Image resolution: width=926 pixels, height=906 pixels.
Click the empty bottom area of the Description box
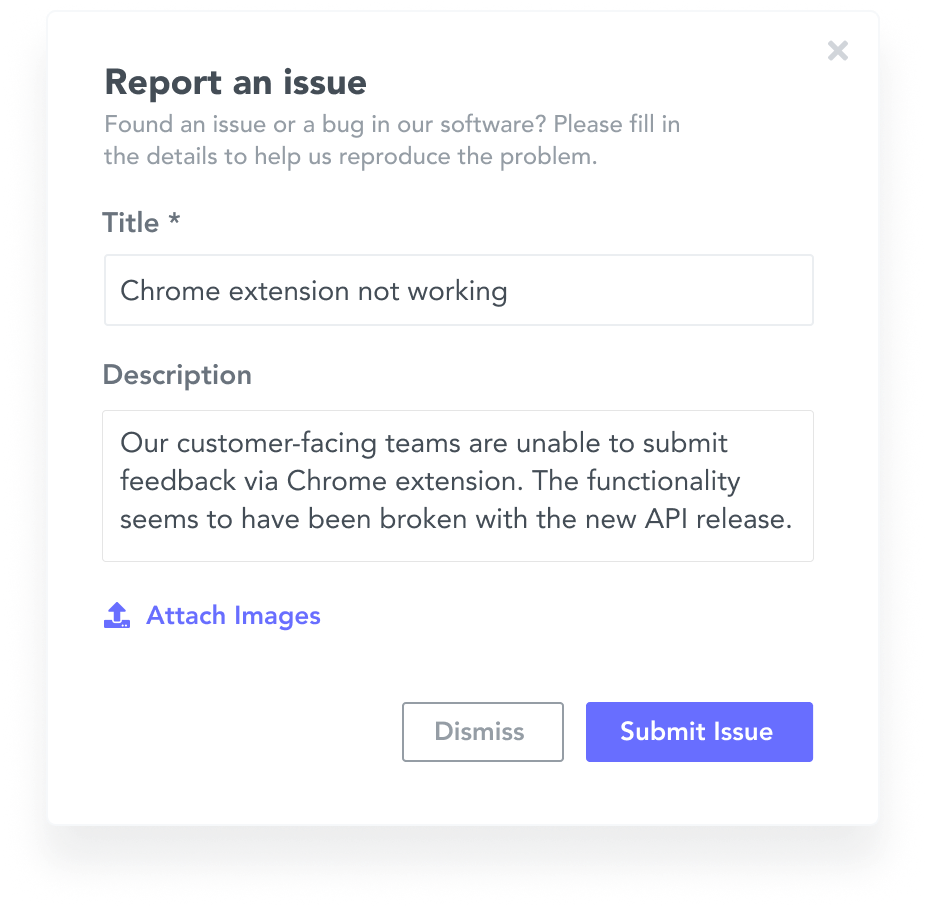point(458,548)
